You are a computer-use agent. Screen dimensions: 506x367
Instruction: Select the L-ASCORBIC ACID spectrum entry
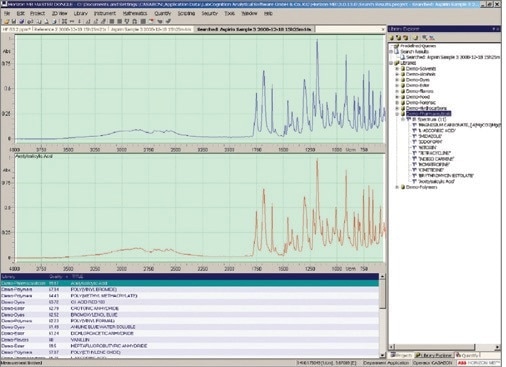click(x=437, y=131)
